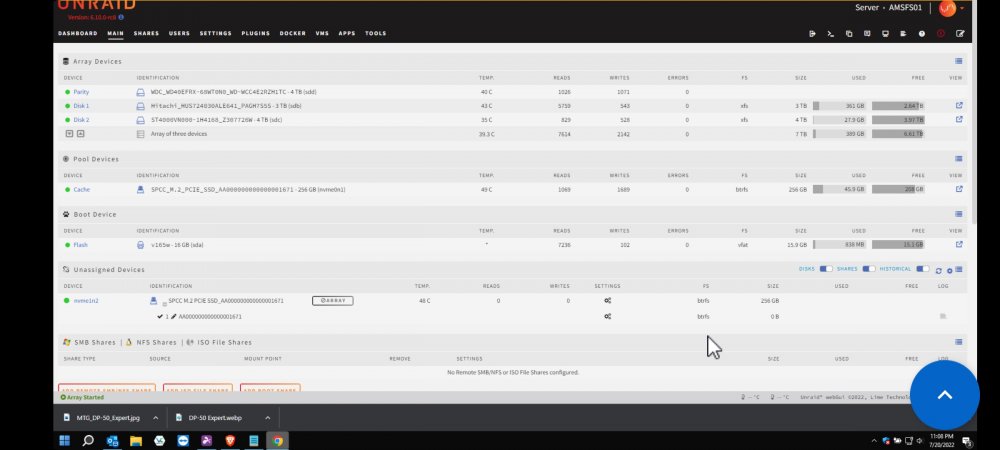Click the red power icon in the top toolbar
Screen dimensions: 1000x450
(941, 34)
